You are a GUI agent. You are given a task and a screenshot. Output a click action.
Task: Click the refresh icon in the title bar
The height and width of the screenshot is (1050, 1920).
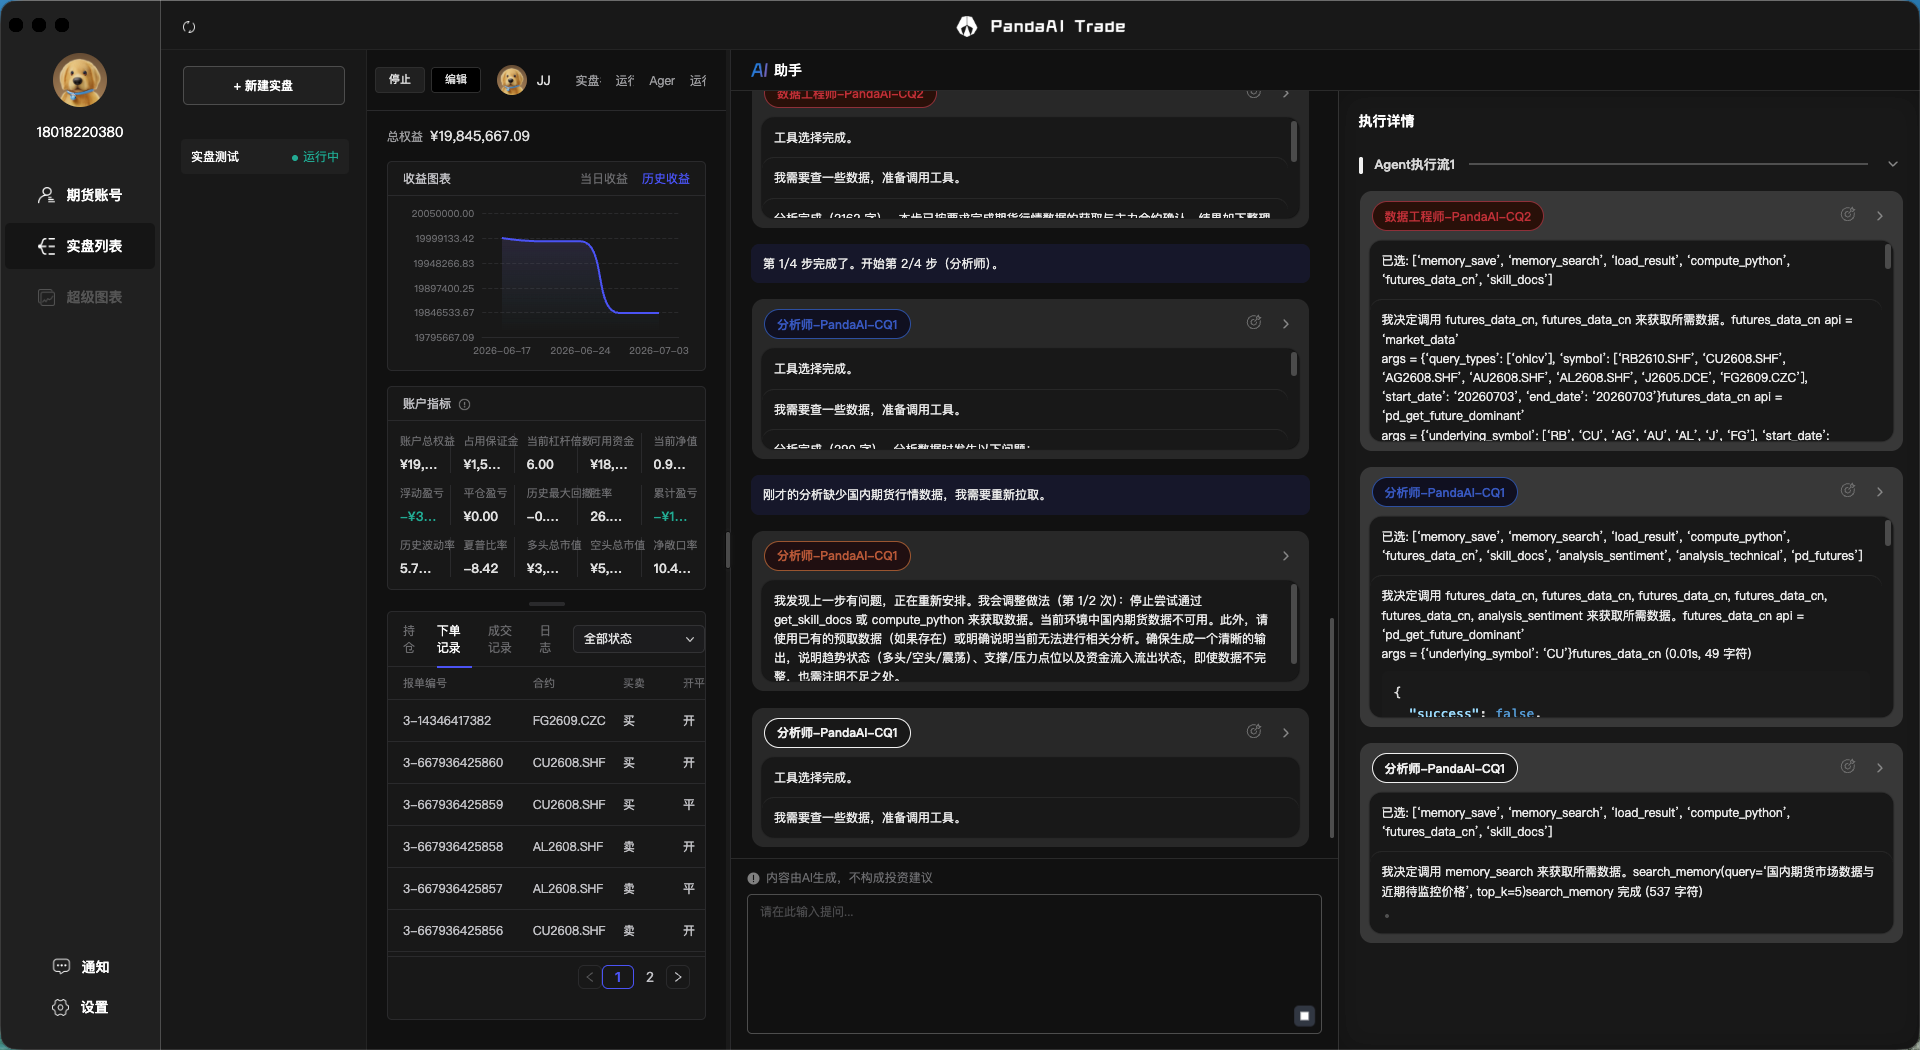pyautogui.click(x=189, y=27)
